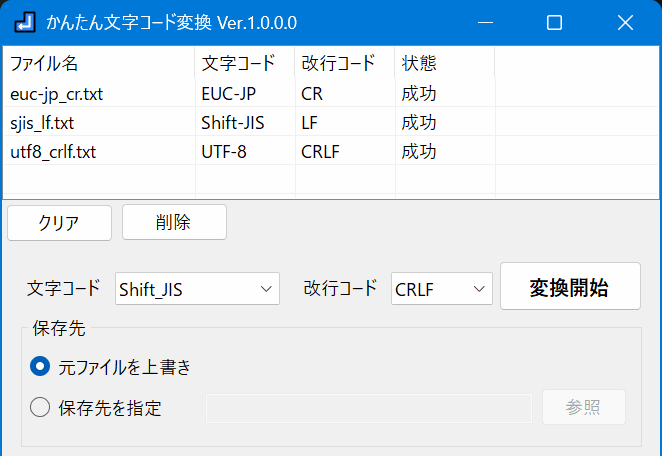
Task: Select the utf8_crlf.txt file row
Action: coord(331,152)
